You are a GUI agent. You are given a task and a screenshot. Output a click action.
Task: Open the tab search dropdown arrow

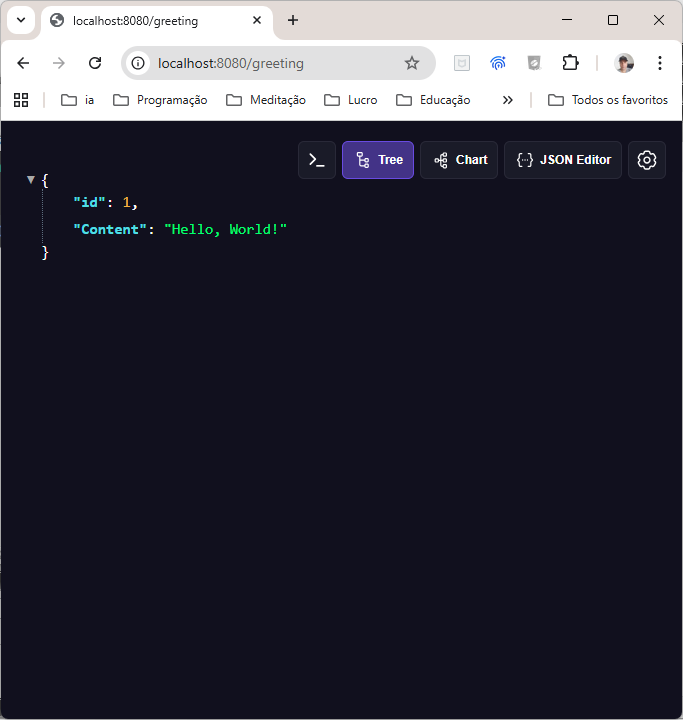pyautogui.click(x=21, y=20)
